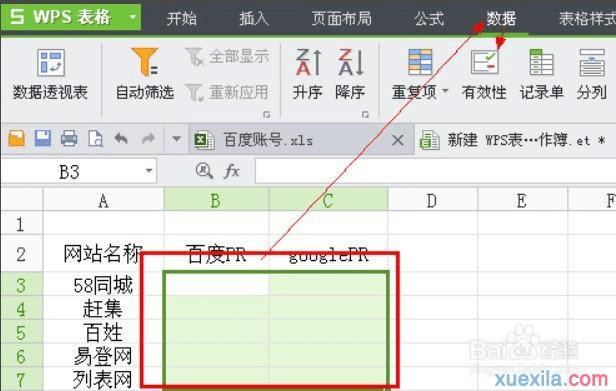Click the select-all corner of the grid
This screenshot has width=616, height=391.
tap(21, 200)
